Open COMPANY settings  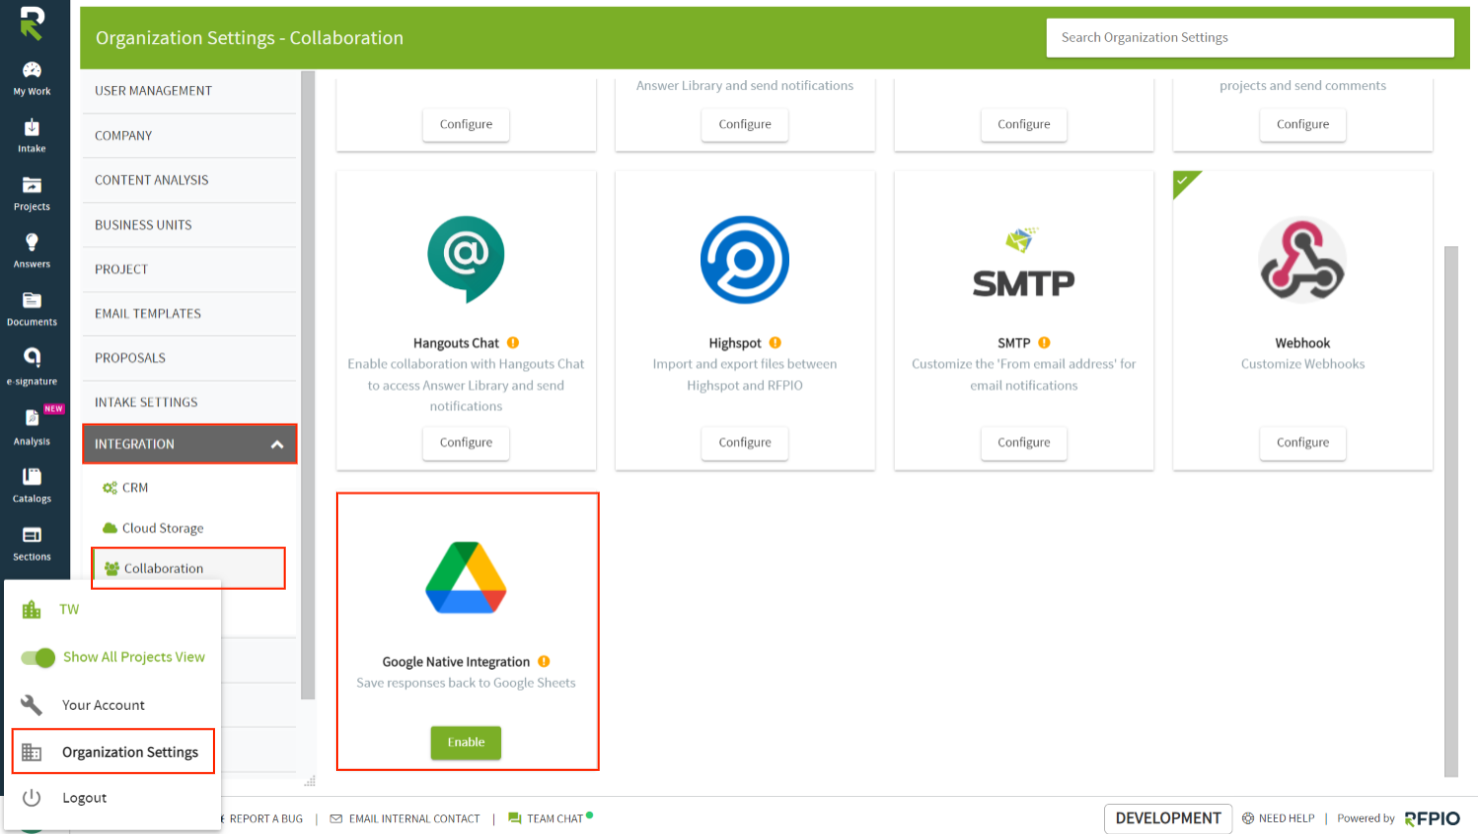(x=189, y=135)
